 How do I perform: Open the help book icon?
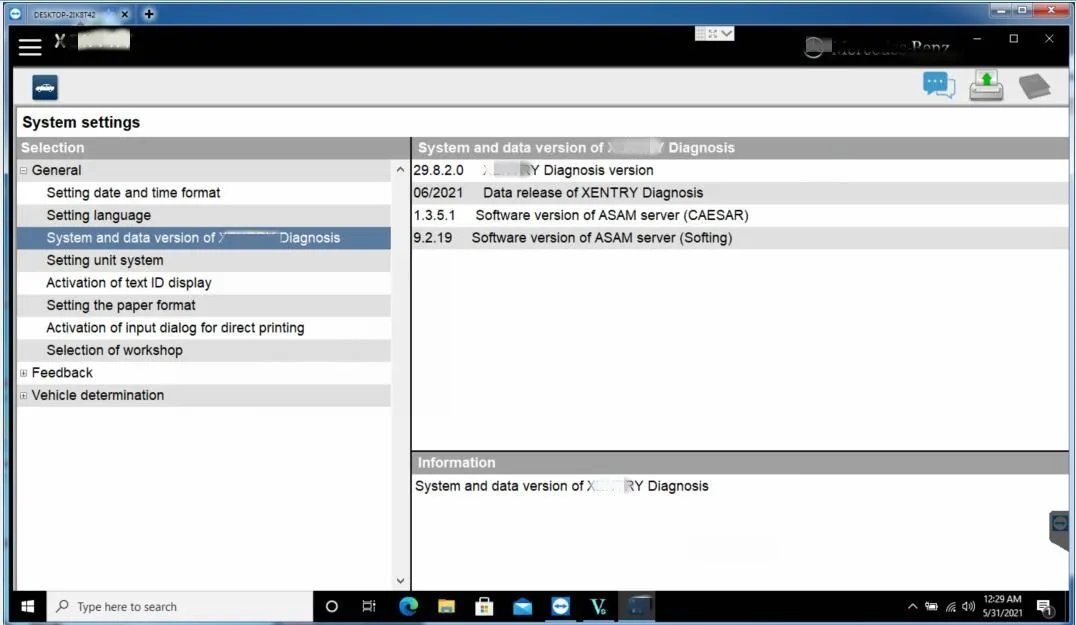coord(1035,86)
